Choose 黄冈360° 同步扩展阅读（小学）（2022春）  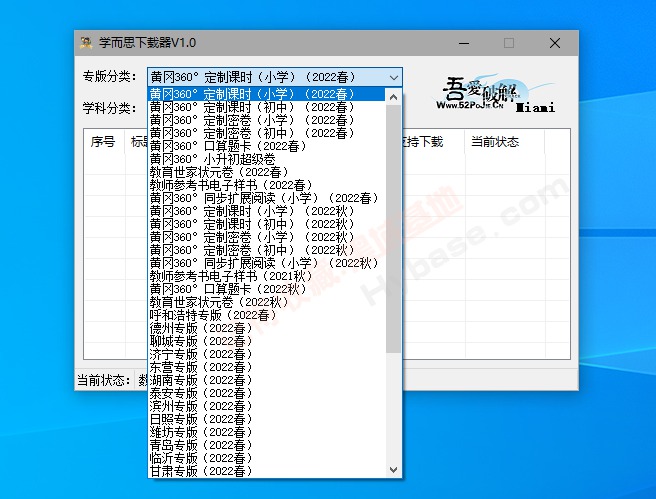(x=266, y=198)
